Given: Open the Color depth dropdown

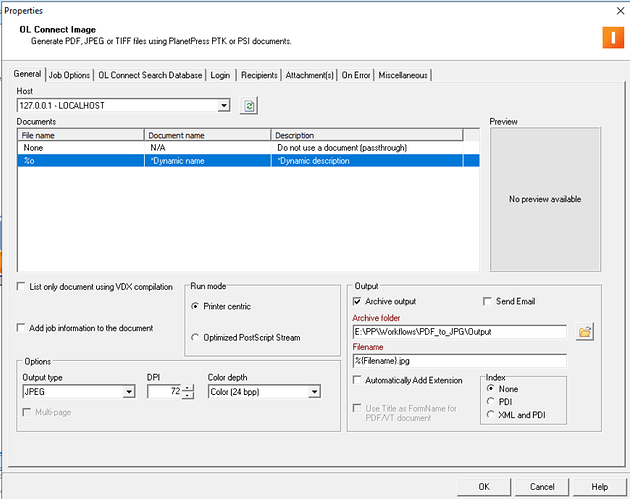Looking at the screenshot, I should [315, 392].
